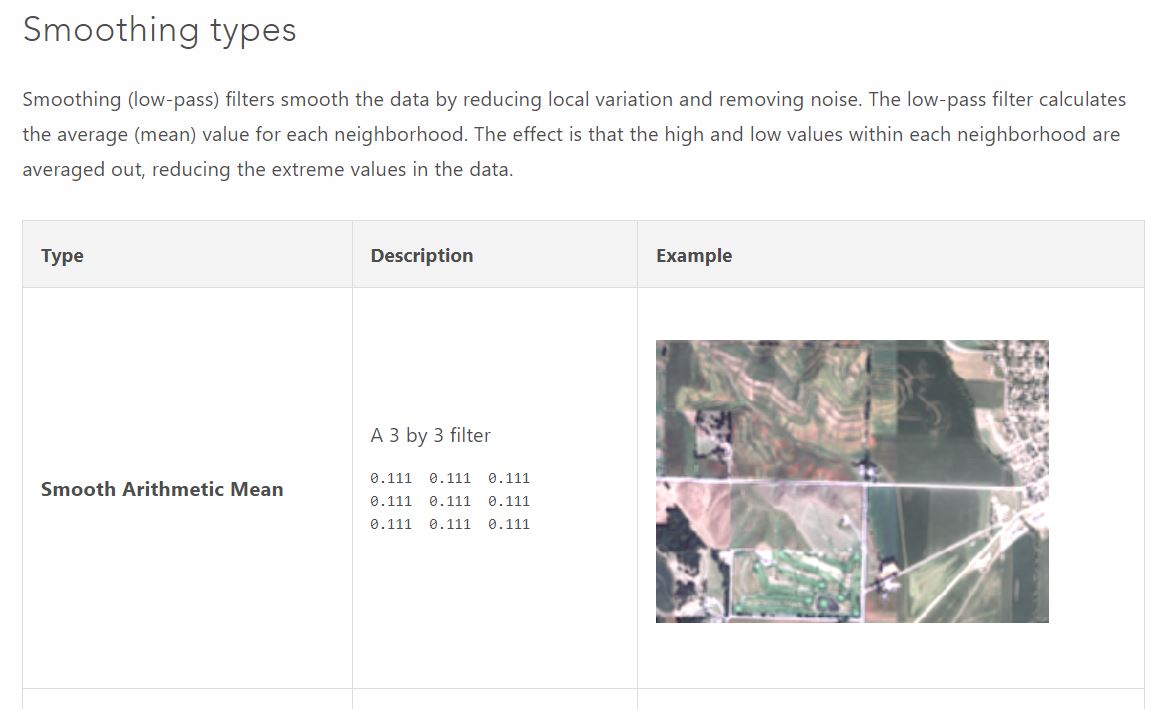Image resolution: width=1173 pixels, height=709 pixels.
Task: Click the "Smoothing types" heading
Action: [x=159, y=30]
